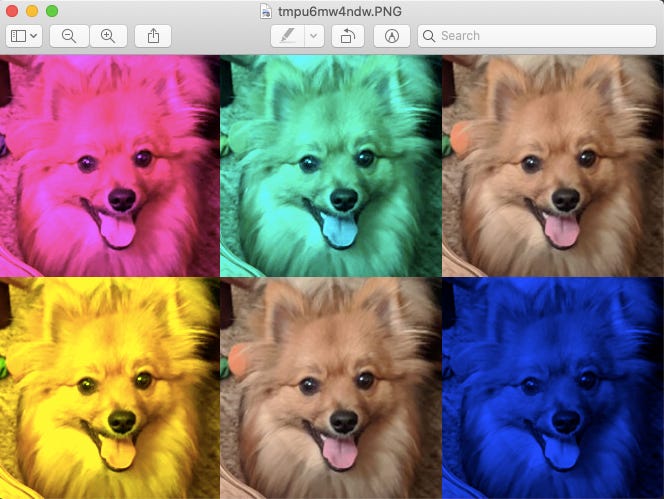Click the yellow-tinted dog image
Image resolution: width=664 pixels, height=499 pixels.
[x=110, y=388]
